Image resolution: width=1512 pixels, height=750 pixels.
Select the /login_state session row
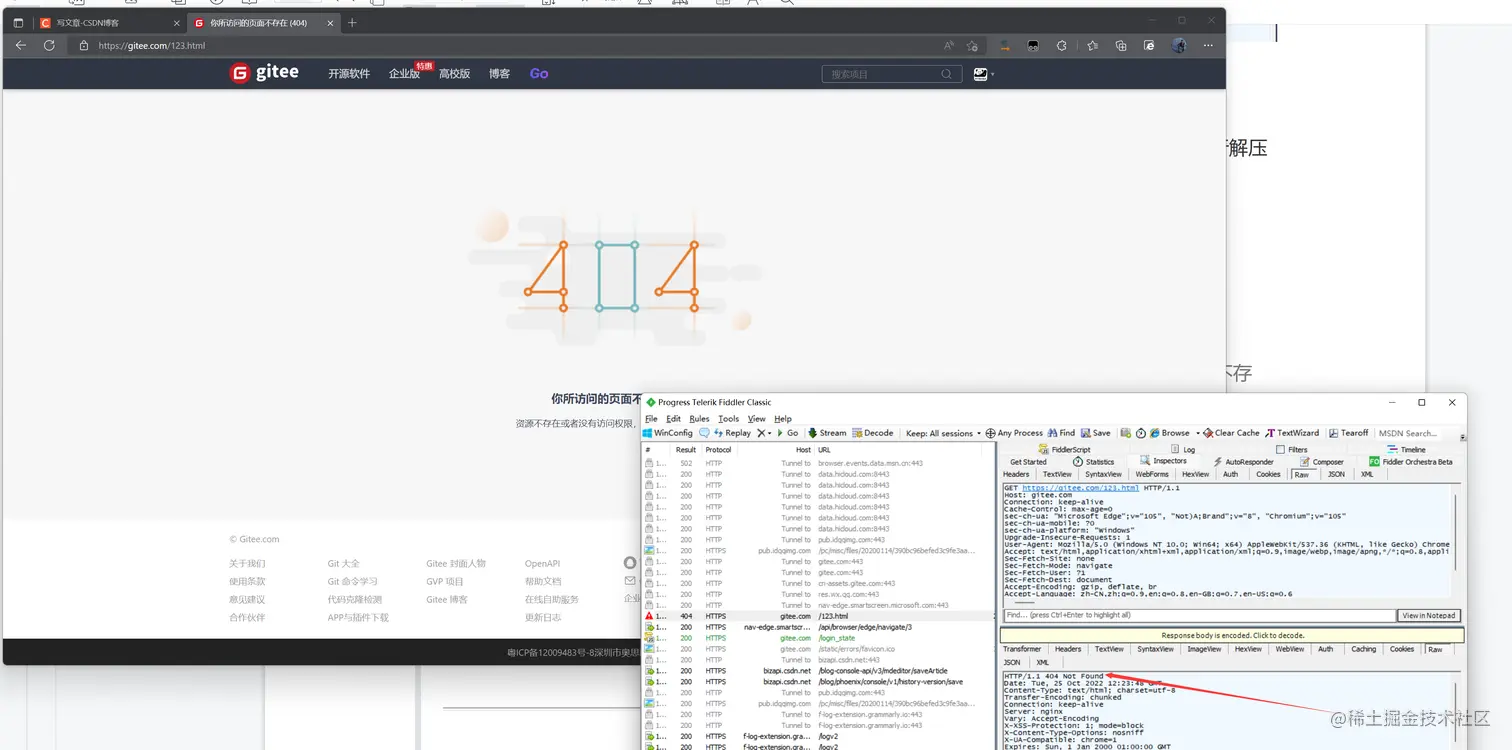820,638
